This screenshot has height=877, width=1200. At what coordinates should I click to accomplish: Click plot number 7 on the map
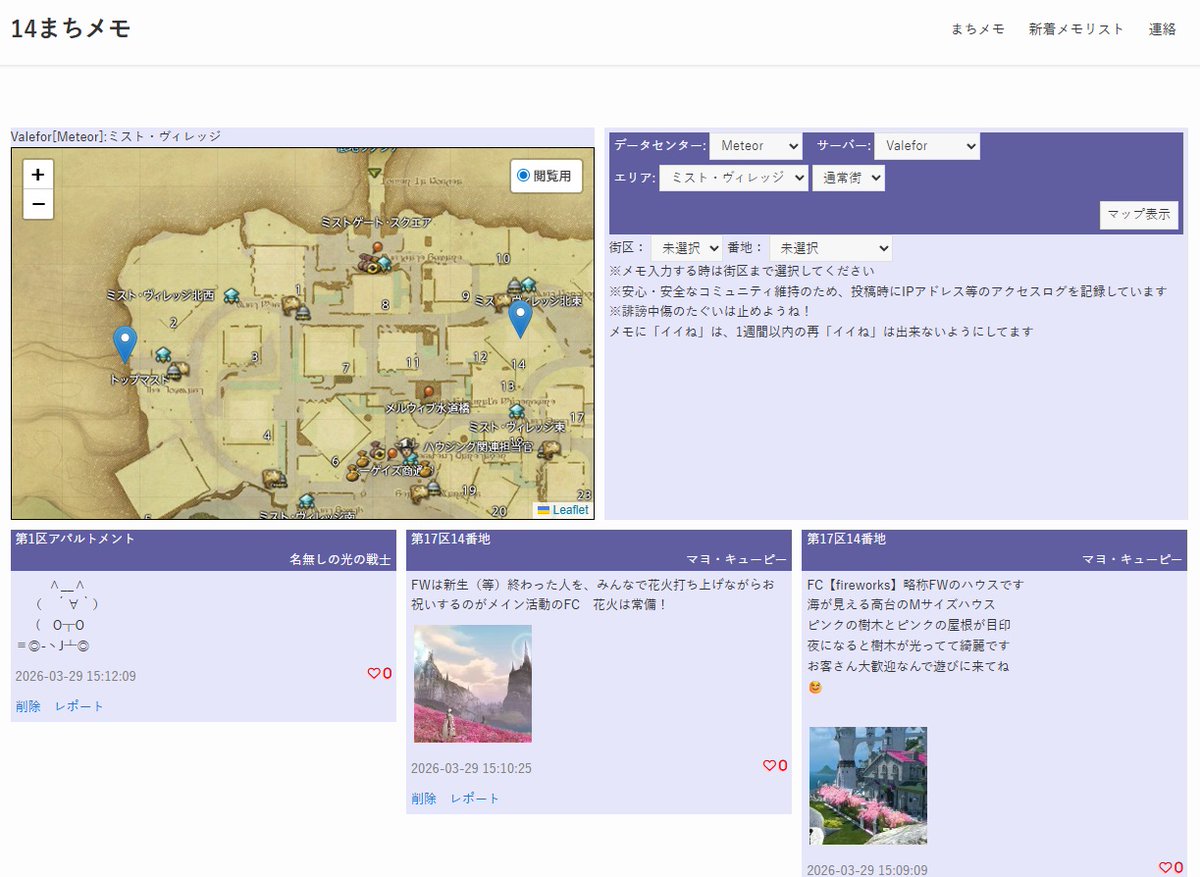(x=345, y=368)
